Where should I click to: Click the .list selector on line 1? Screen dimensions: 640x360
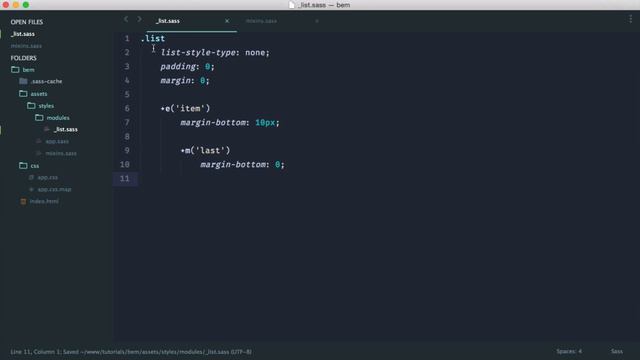(x=153, y=38)
